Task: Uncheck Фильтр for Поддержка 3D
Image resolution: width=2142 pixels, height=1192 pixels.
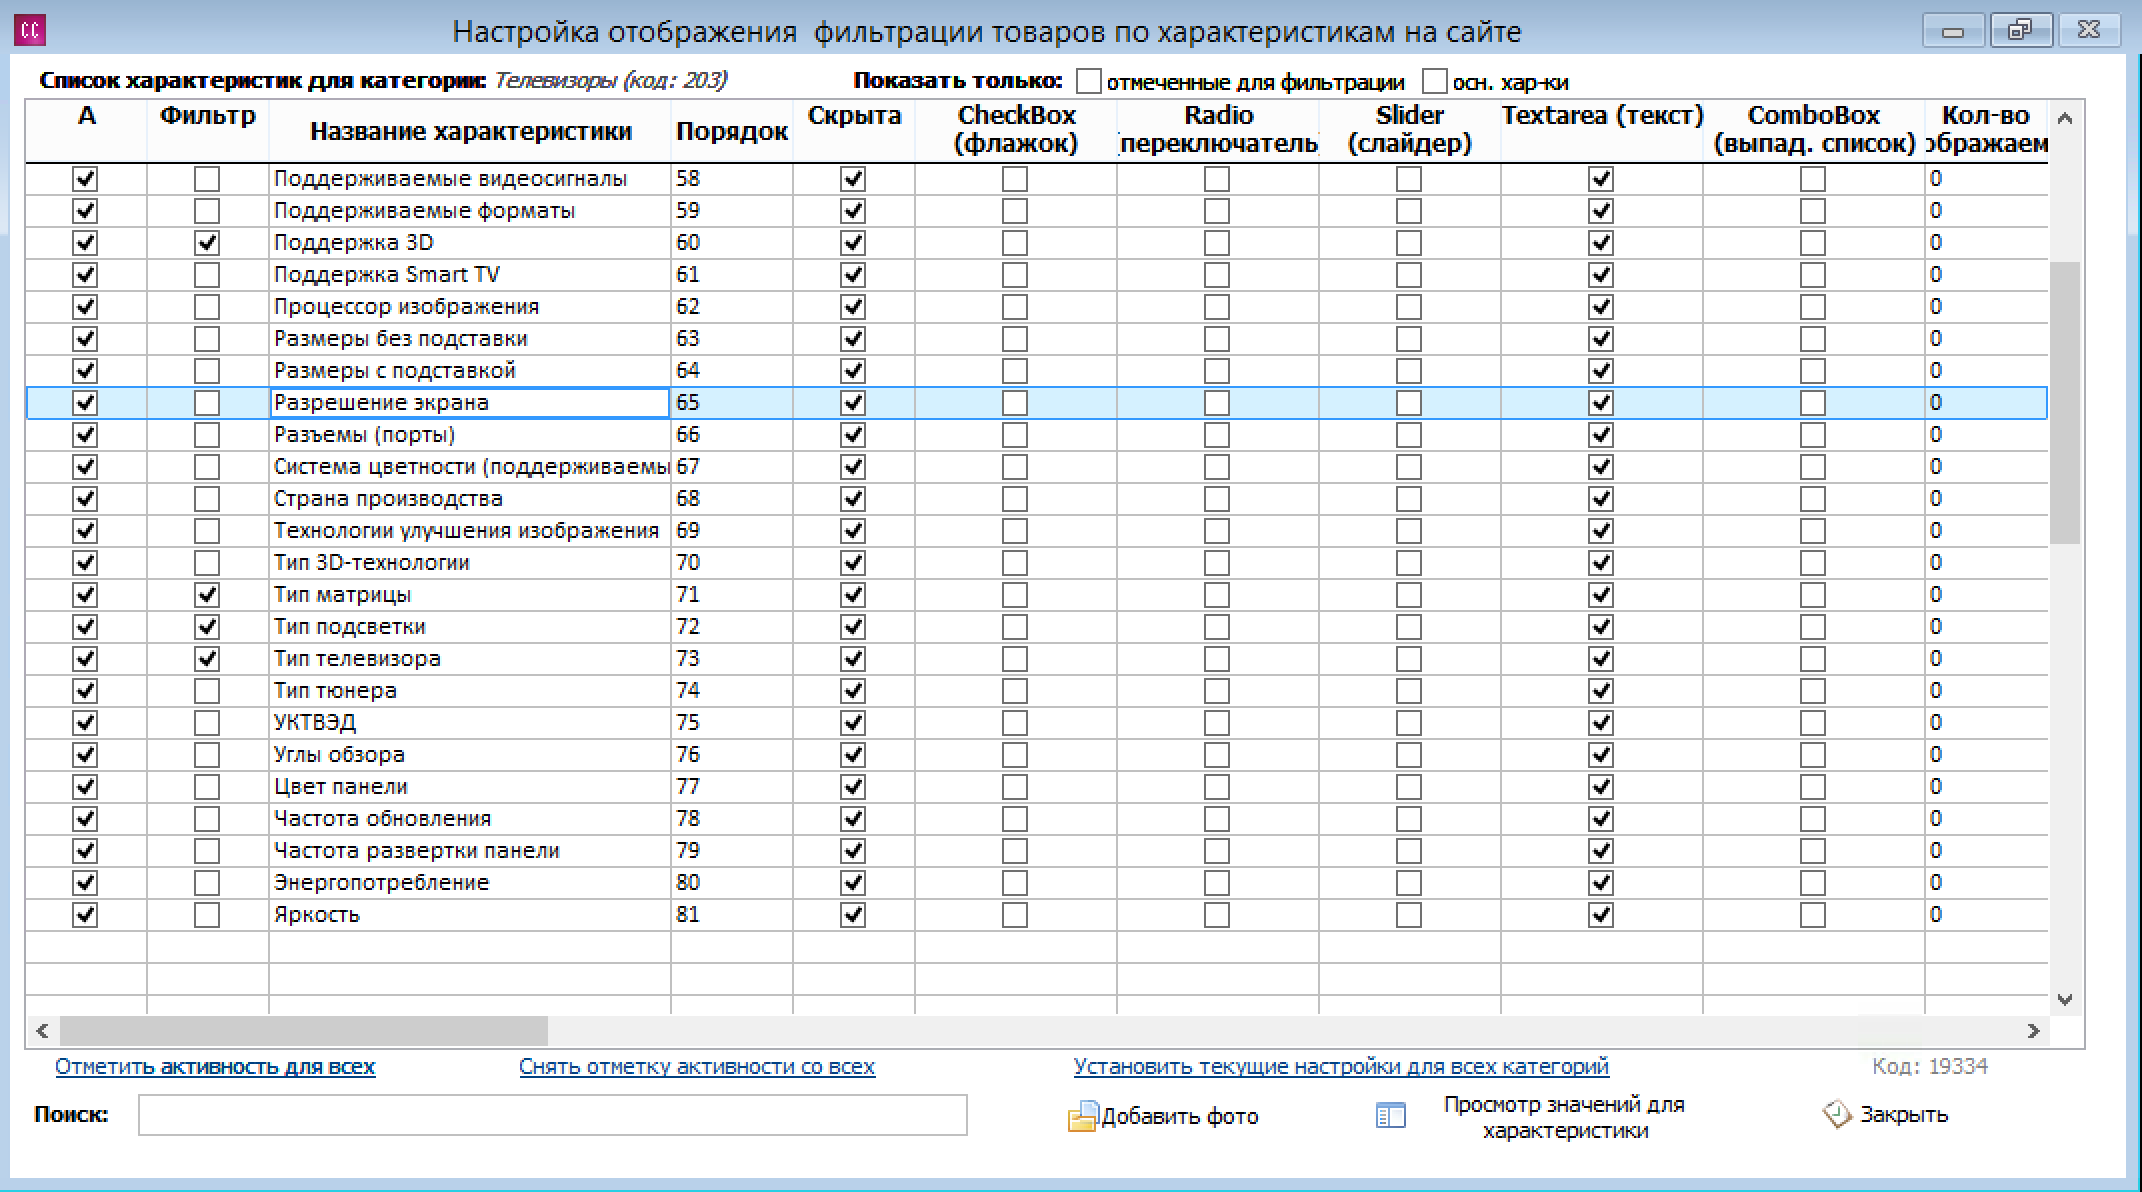Action: [207, 243]
